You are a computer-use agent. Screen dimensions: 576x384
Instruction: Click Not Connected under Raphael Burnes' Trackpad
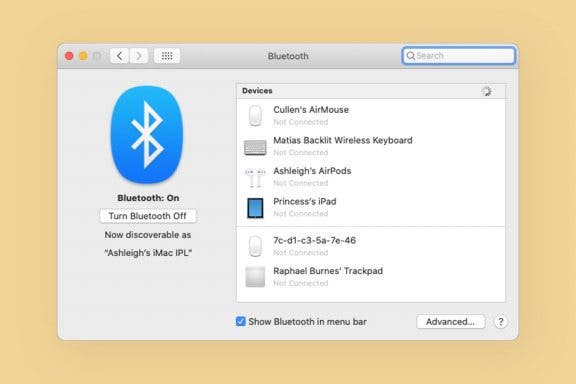[x=300, y=283]
